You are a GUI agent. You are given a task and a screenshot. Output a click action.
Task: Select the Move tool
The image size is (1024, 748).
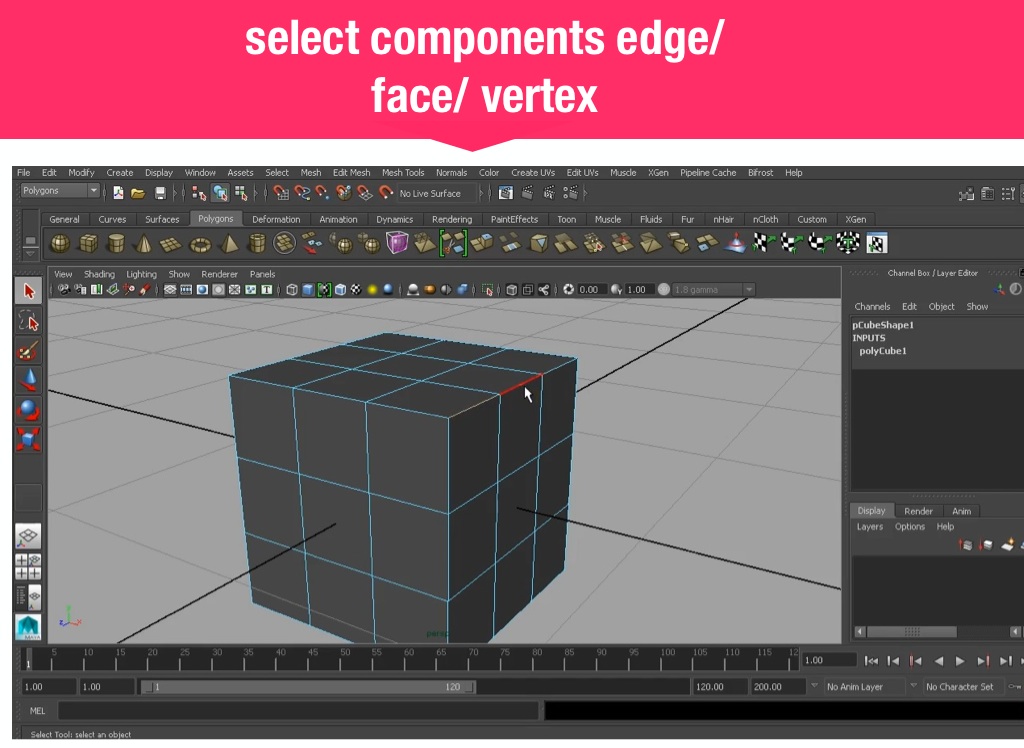[28, 380]
